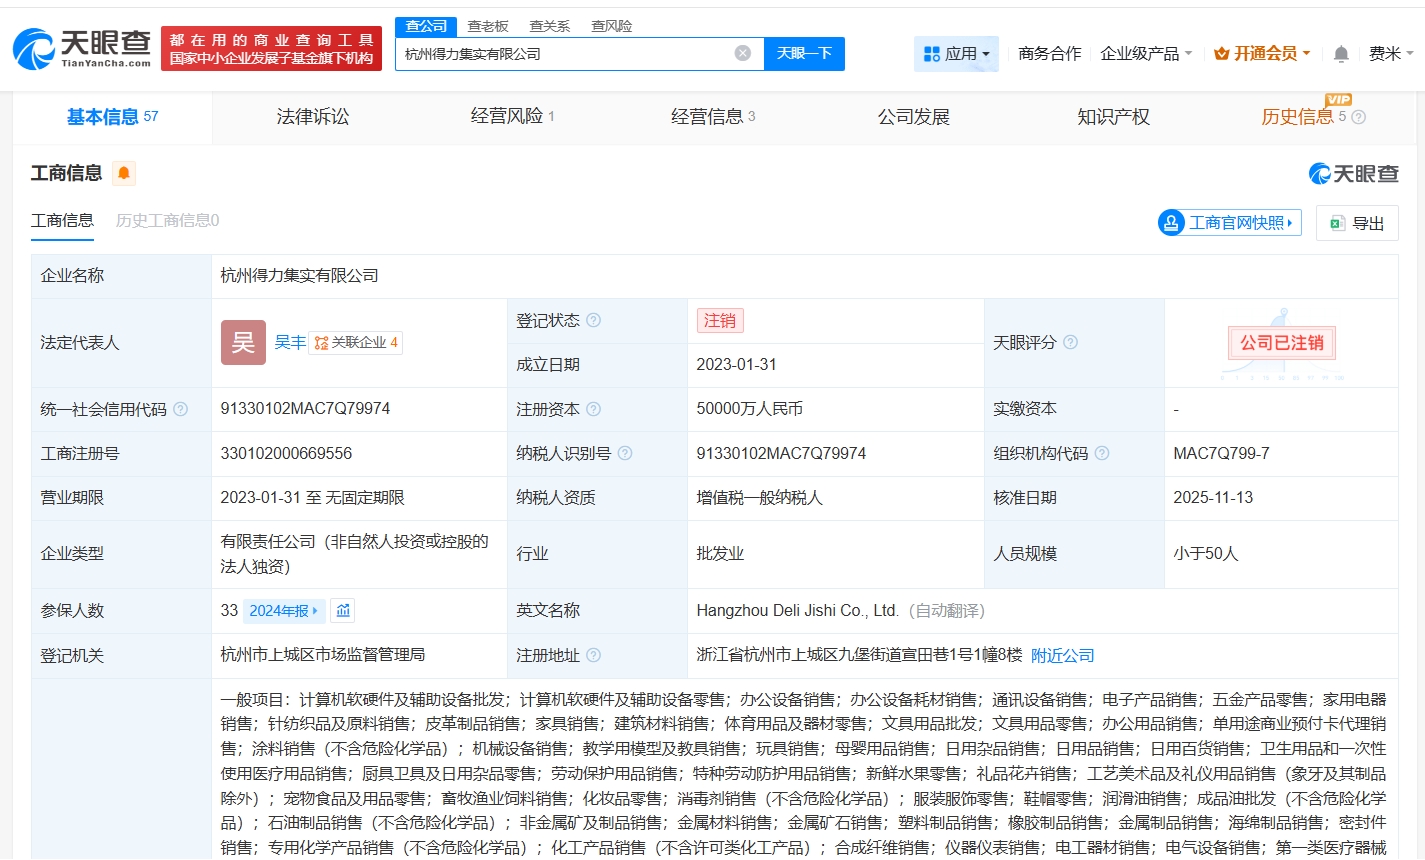
Task: Switch to the 法律诉讼 tab
Action: coord(312,117)
